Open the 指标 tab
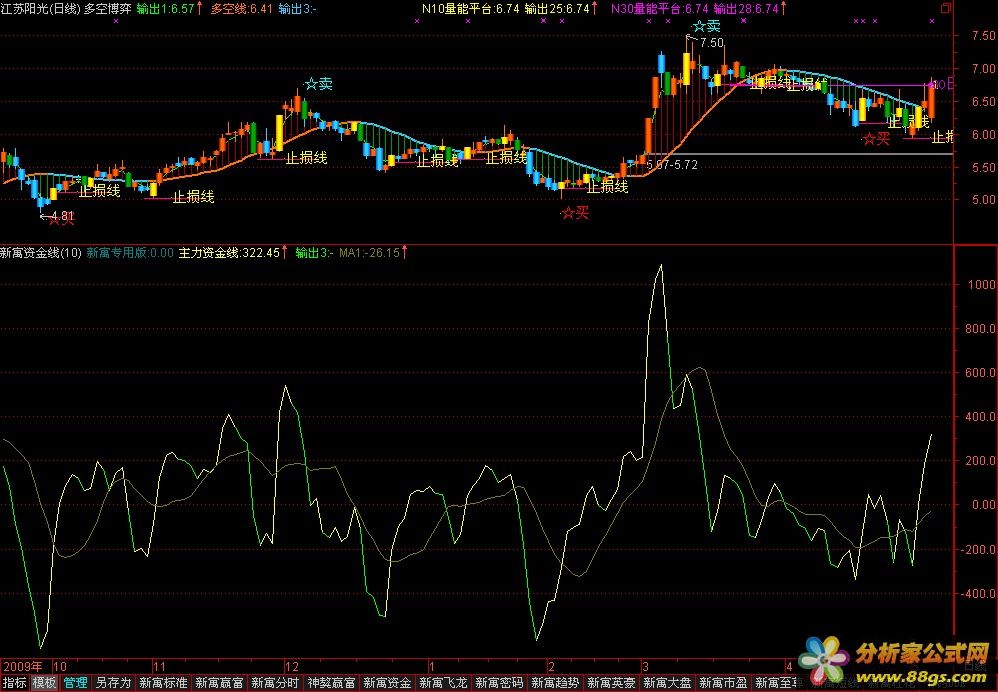This screenshot has width=998, height=692. click(14, 683)
